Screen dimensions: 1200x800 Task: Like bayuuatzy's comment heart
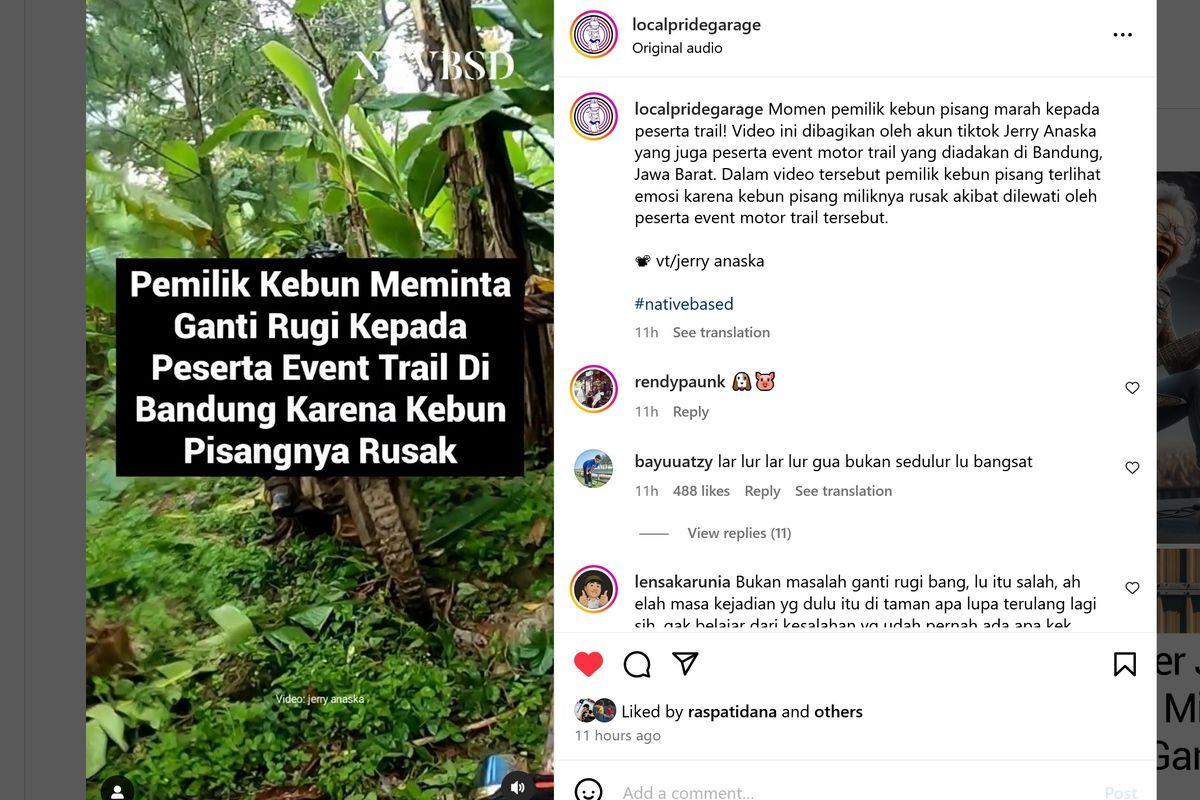tap(1132, 468)
